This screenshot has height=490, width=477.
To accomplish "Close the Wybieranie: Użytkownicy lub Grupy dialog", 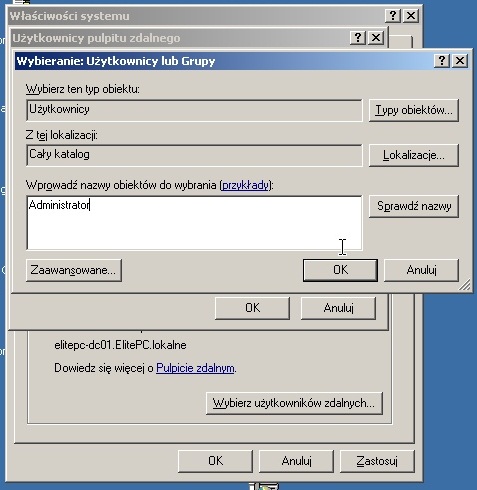I will [460, 61].
